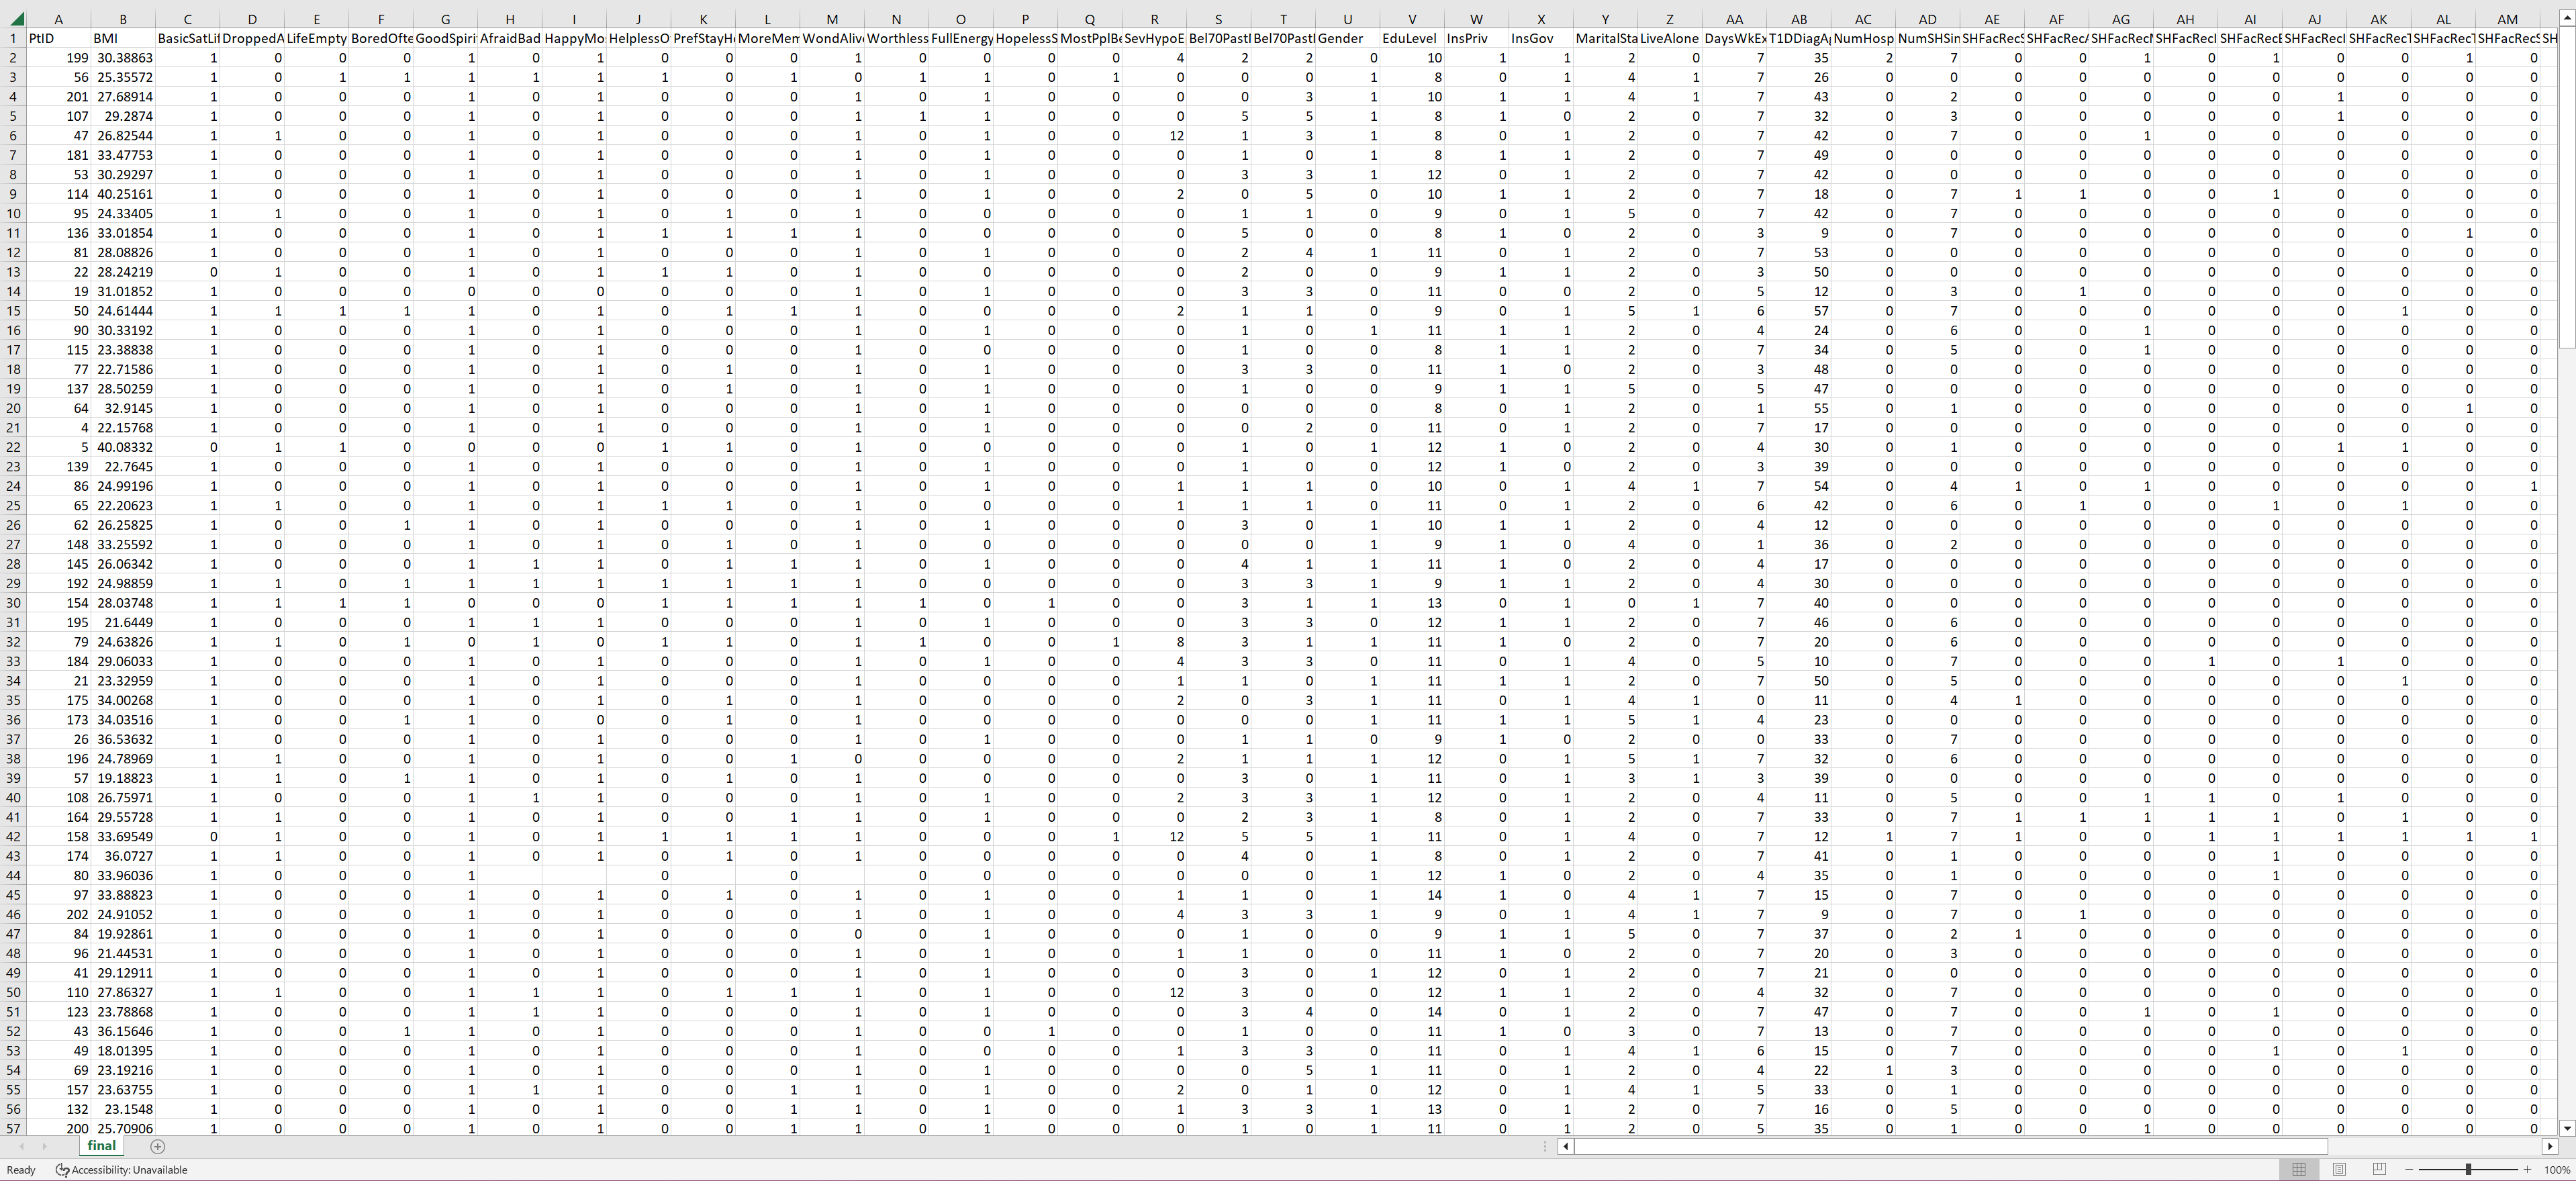Select row 44 header
This screenshot has height=1181, width=2576.
coord(13,875)
